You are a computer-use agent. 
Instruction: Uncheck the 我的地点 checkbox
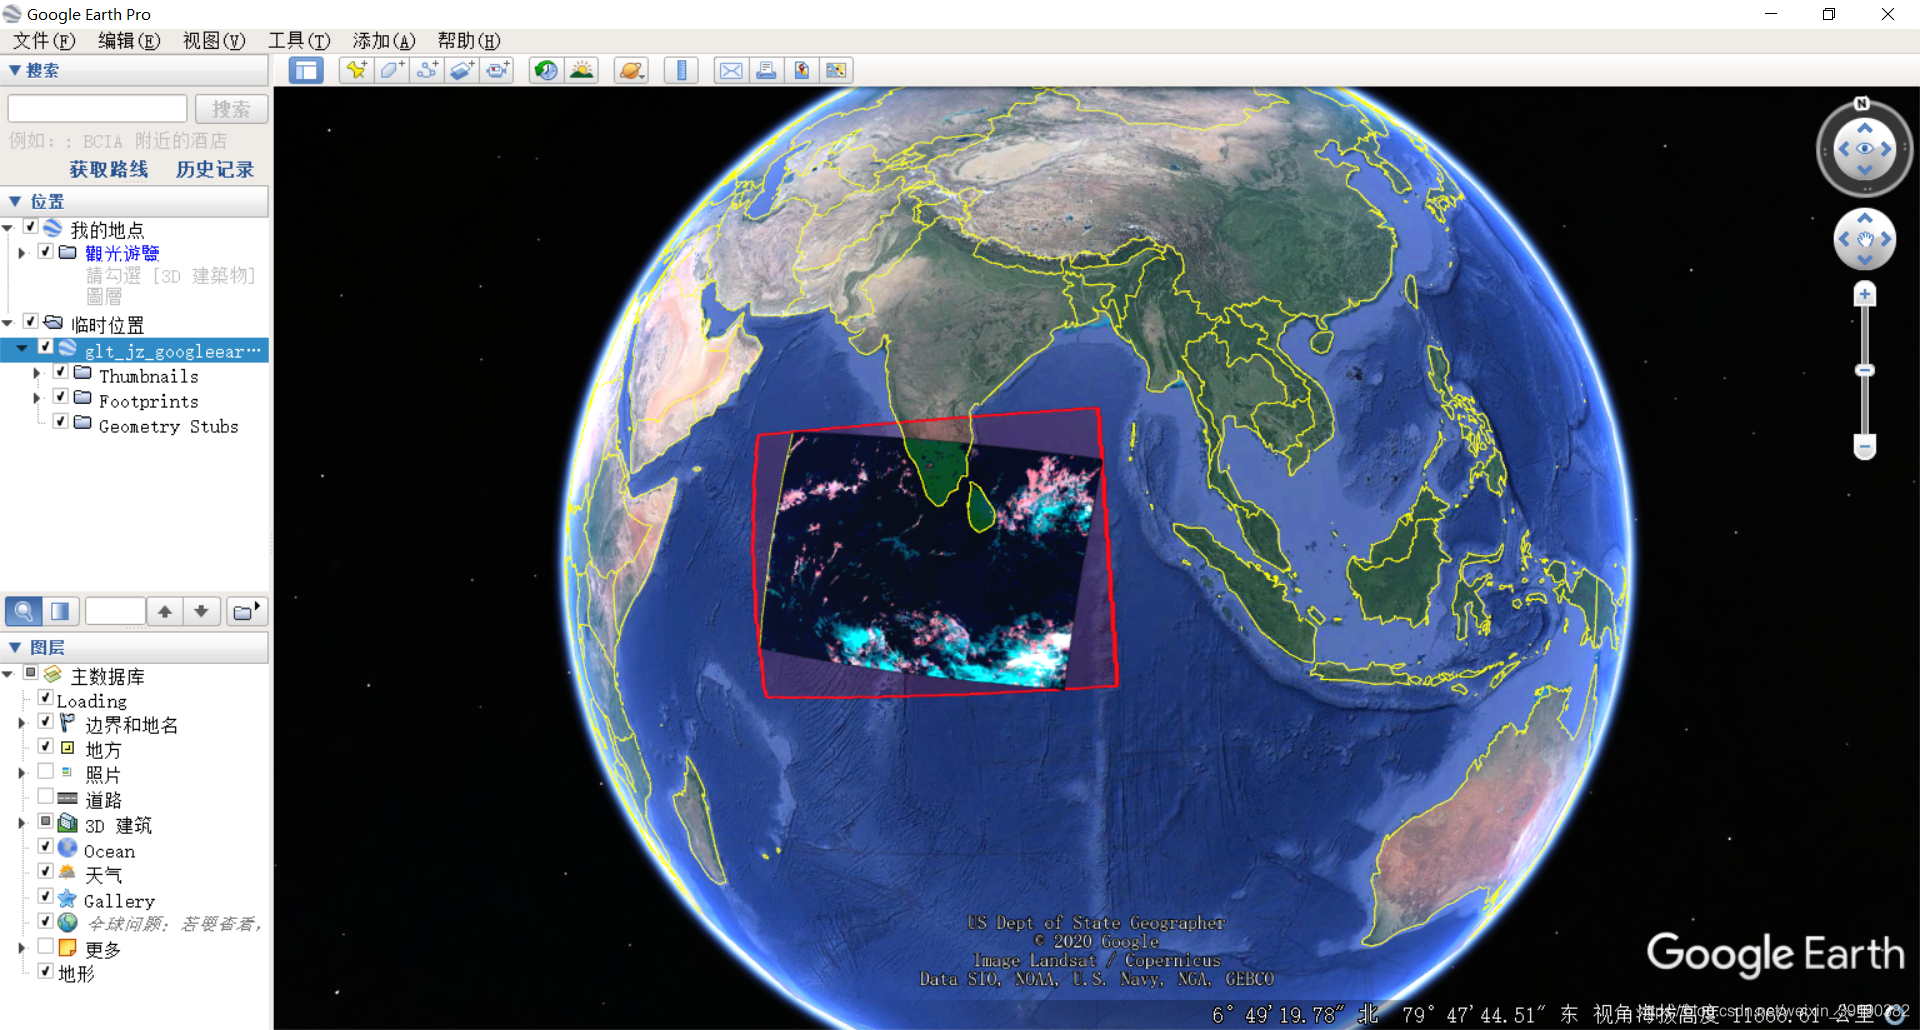(31, 227)
